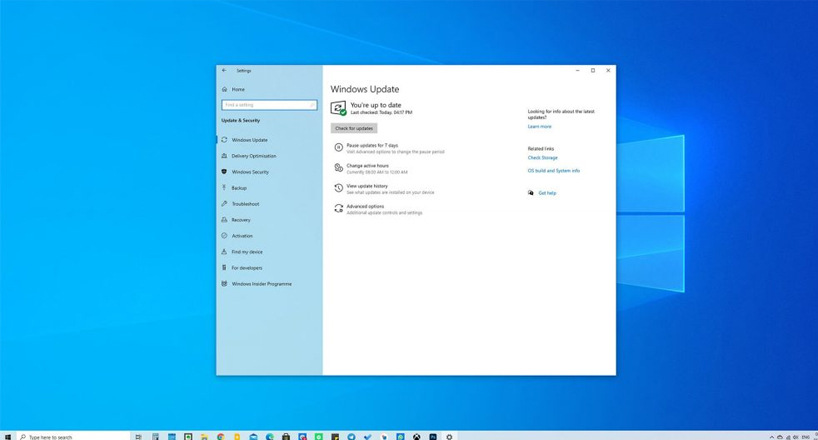818x440 pixels.
Task: Open the volume control in the tray
Action: tap(796, 437)
